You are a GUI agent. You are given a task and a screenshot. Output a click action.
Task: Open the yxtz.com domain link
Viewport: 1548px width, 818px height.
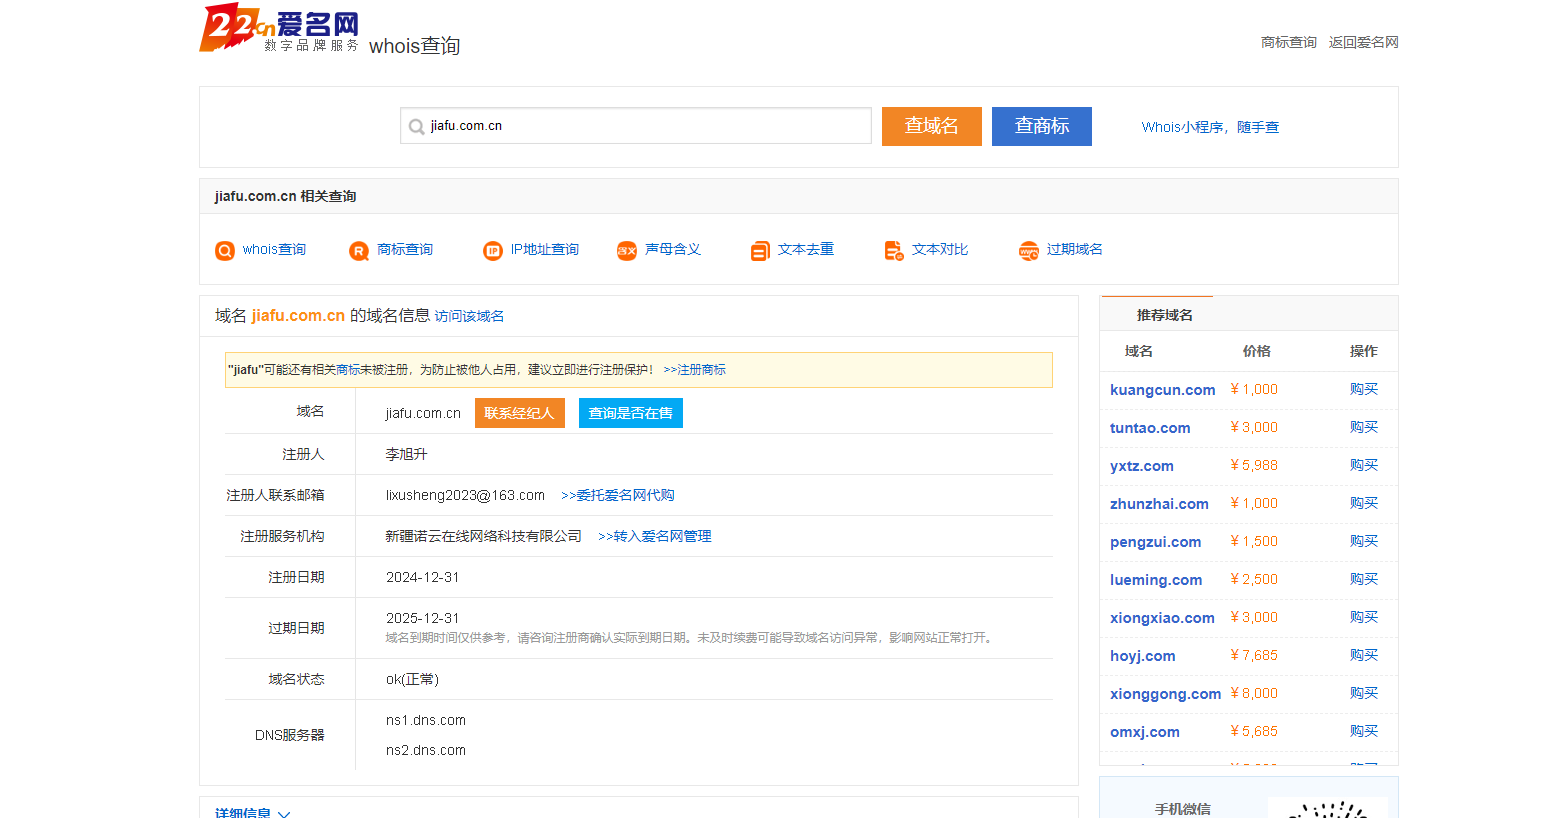[x=1142, y=466]
